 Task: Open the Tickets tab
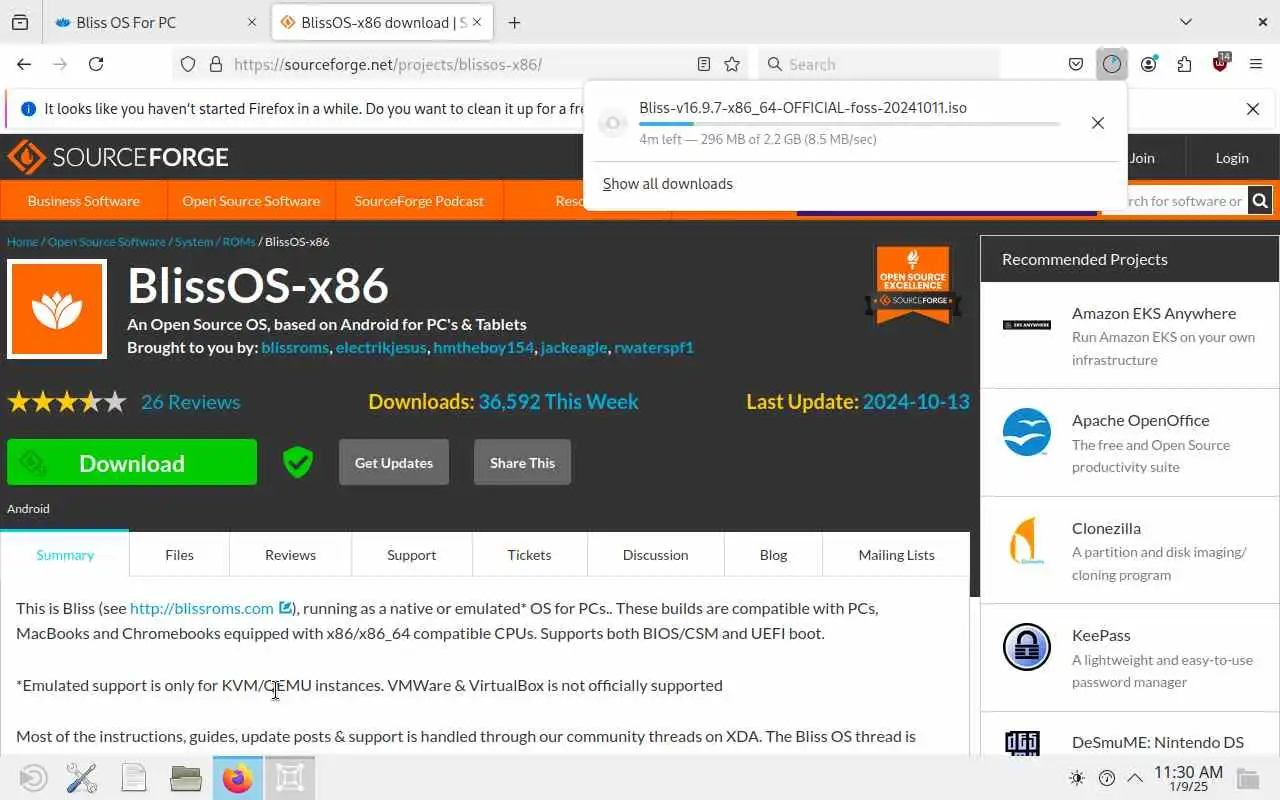click(529, 554)
